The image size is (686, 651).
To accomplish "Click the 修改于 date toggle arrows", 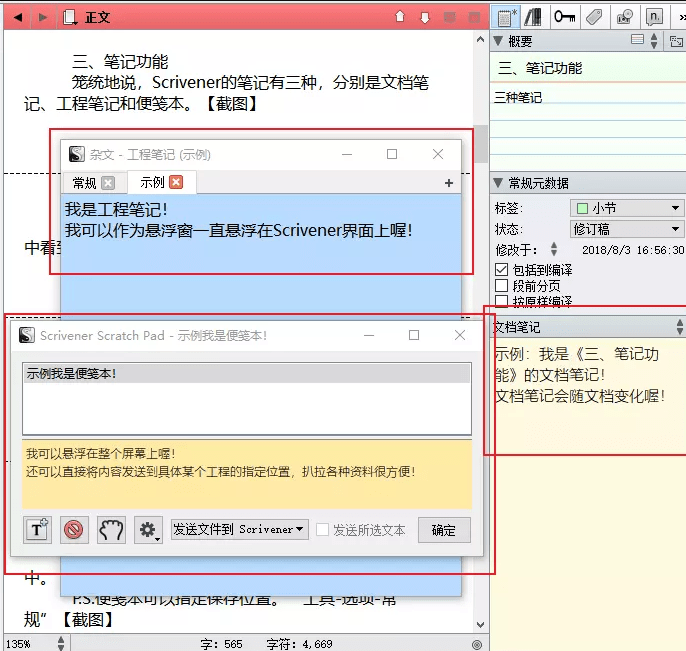I will (x=554, y=249).
